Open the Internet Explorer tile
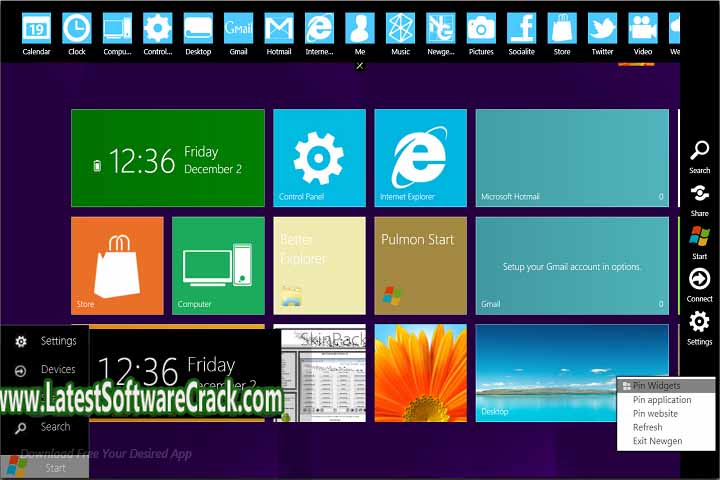 [x=420, y=157]
